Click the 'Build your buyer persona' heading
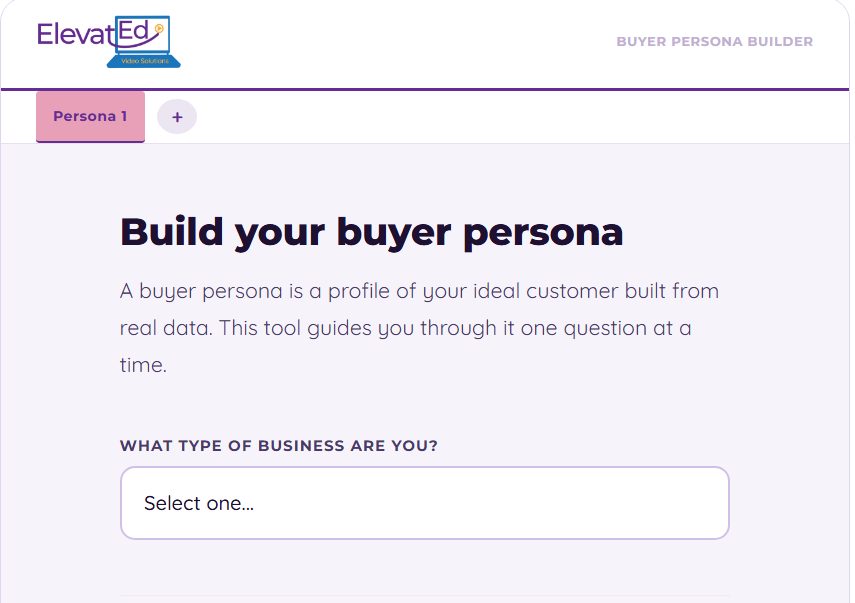This screenshot has width=855, height=603. (371, 232)
